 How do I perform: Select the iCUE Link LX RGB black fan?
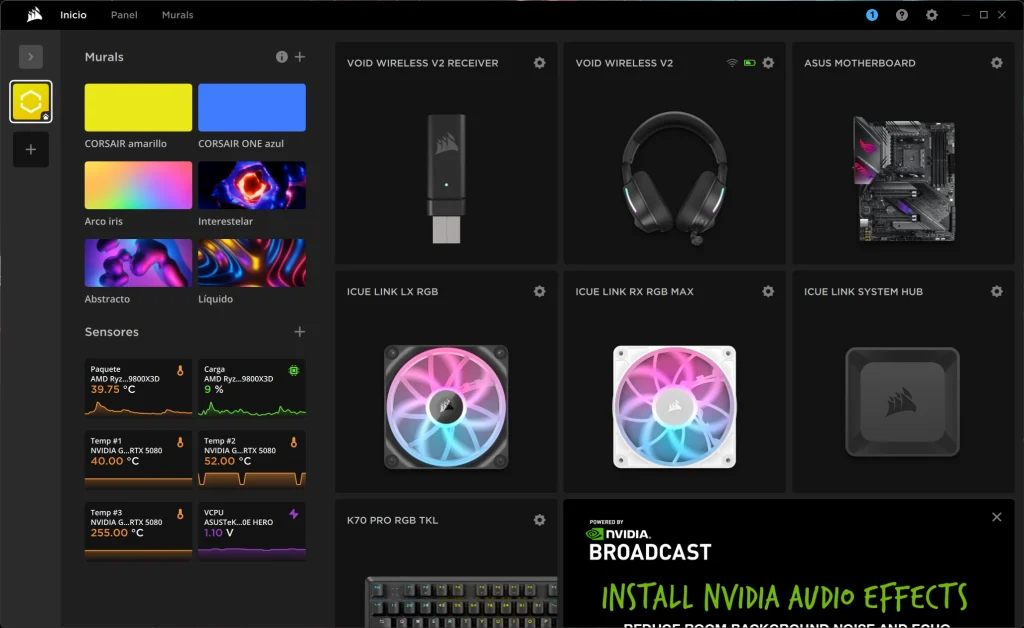click(446, 407)
